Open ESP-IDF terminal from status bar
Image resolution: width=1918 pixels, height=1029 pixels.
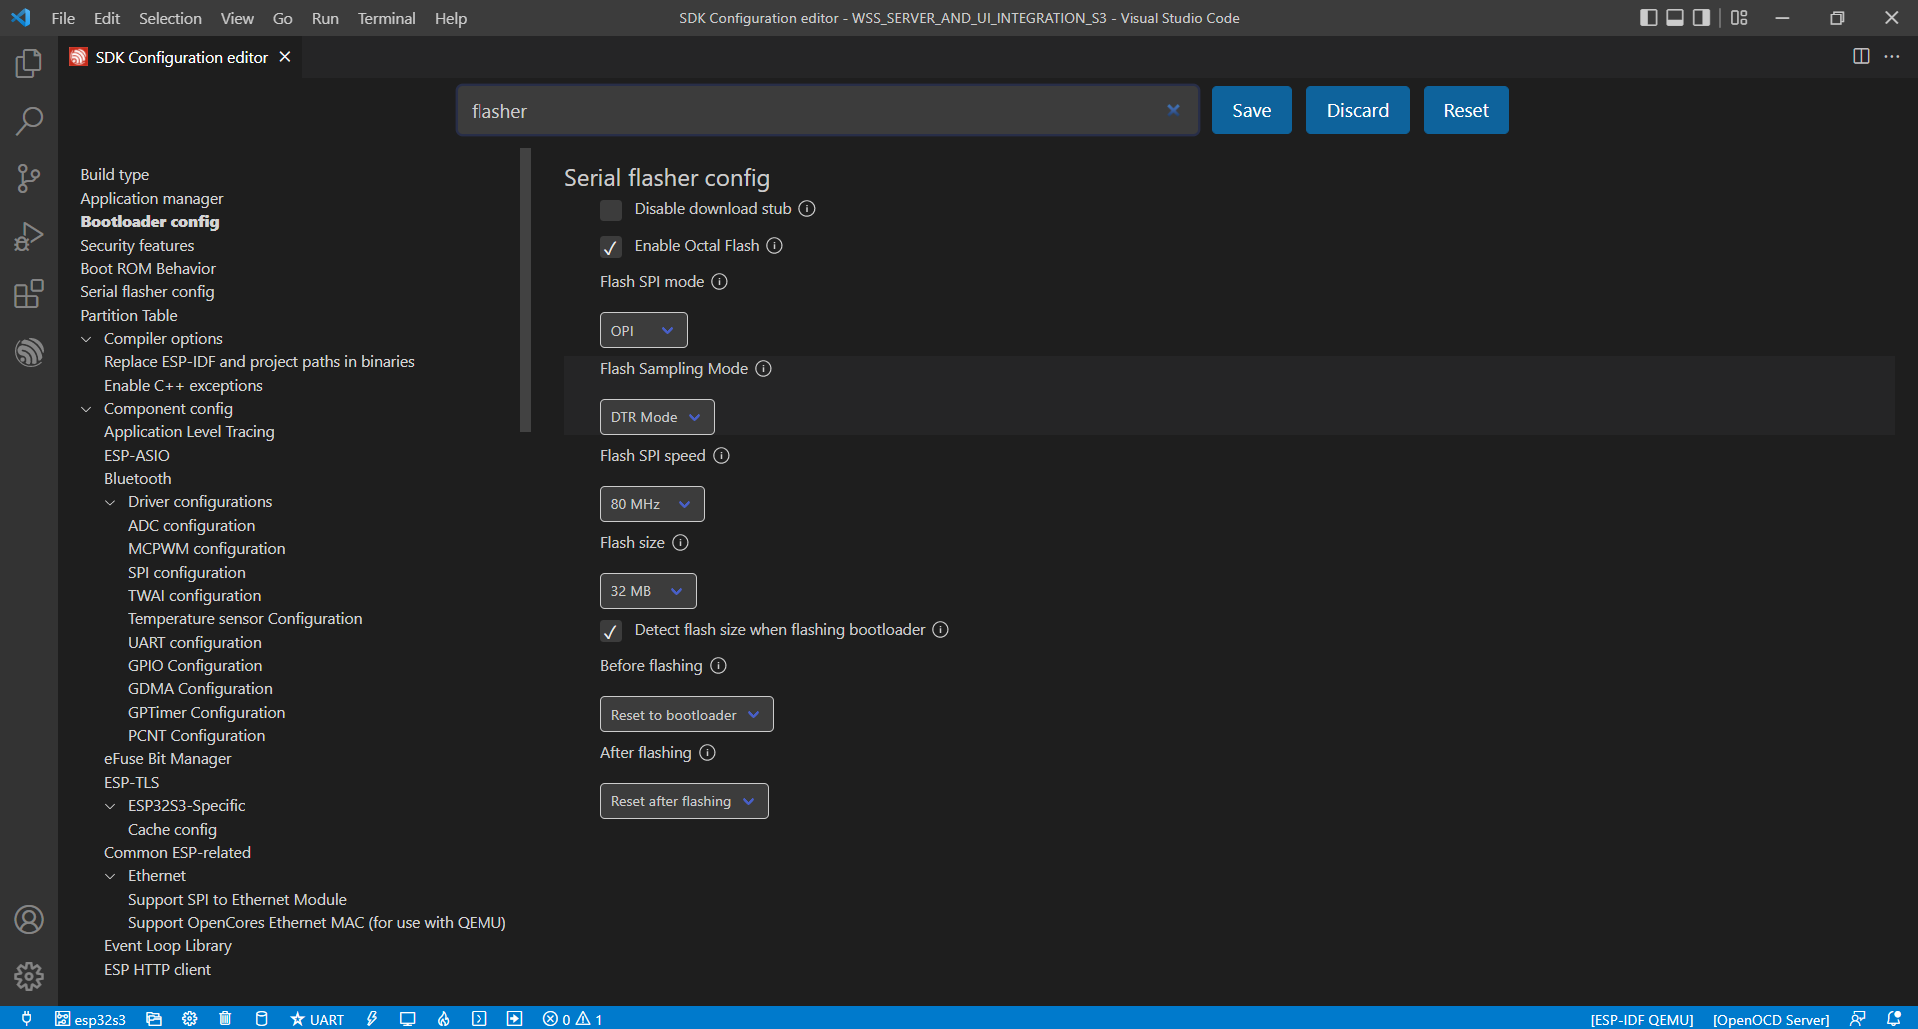pyautogui.click(x=479, y=1018)
